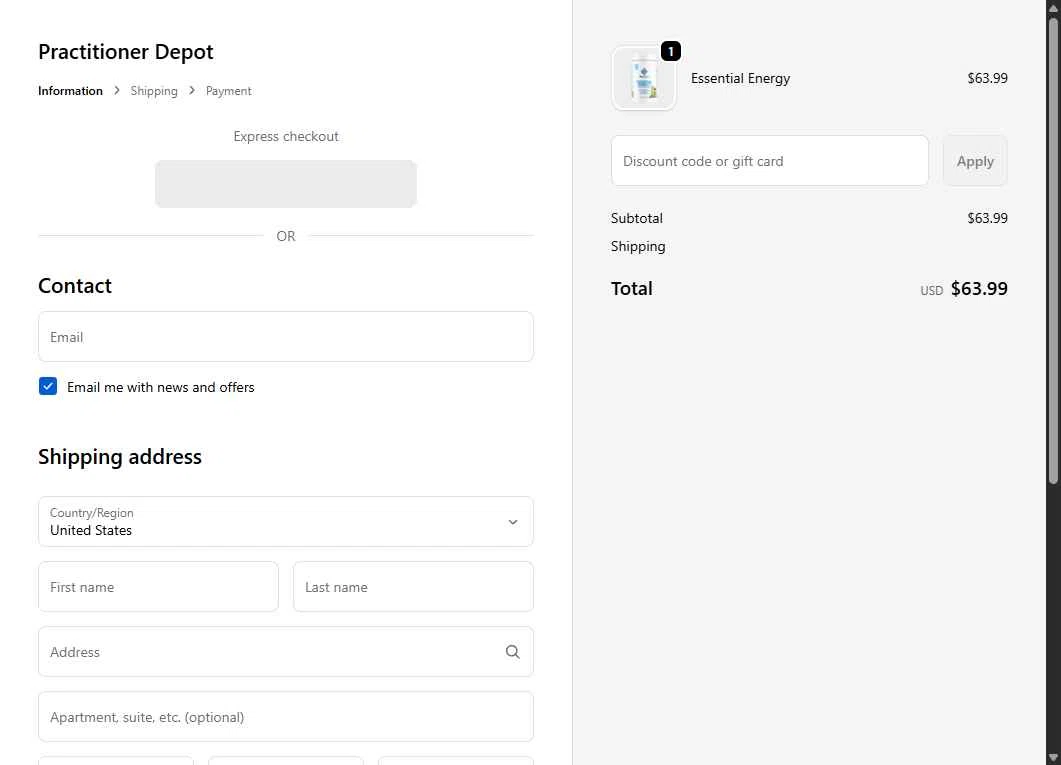Click the Shipping label in order summary
Screen dimensions: 1061x765
638,246
